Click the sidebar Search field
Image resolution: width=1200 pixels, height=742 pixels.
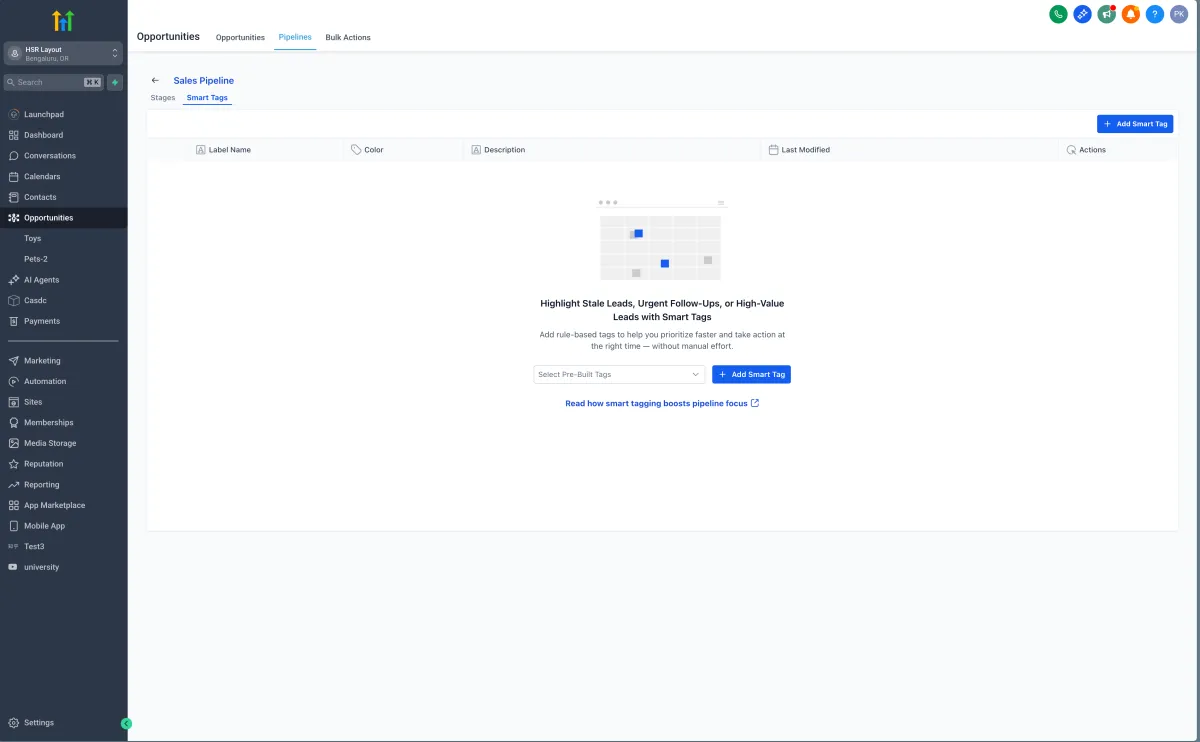pos(54,82)
